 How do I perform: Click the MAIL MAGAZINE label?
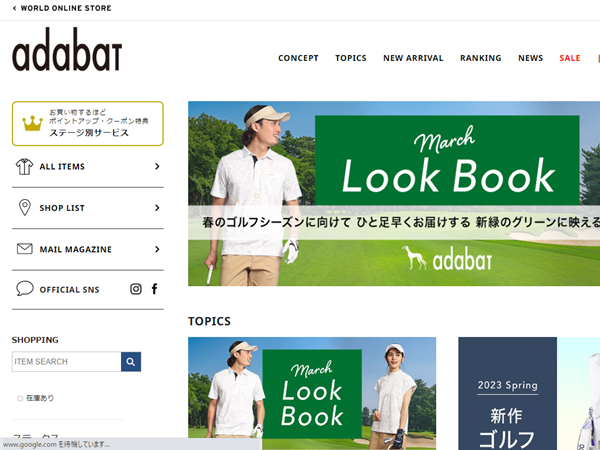click(x=76, y=249)
